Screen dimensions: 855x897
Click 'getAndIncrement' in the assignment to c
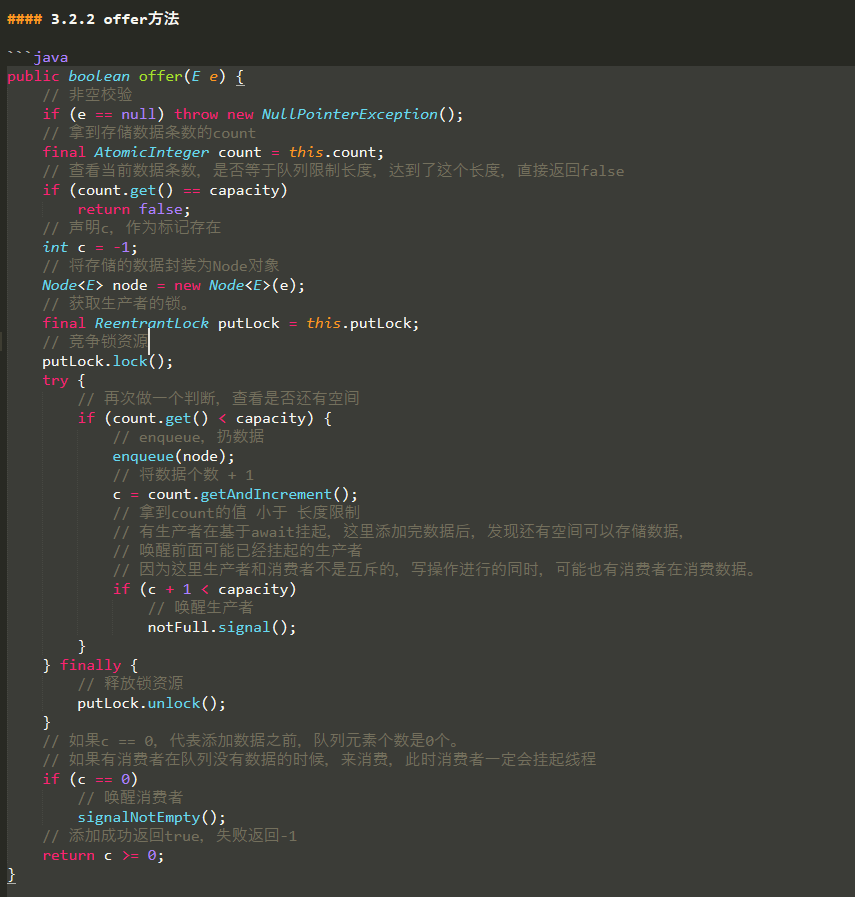click(266, 494)
